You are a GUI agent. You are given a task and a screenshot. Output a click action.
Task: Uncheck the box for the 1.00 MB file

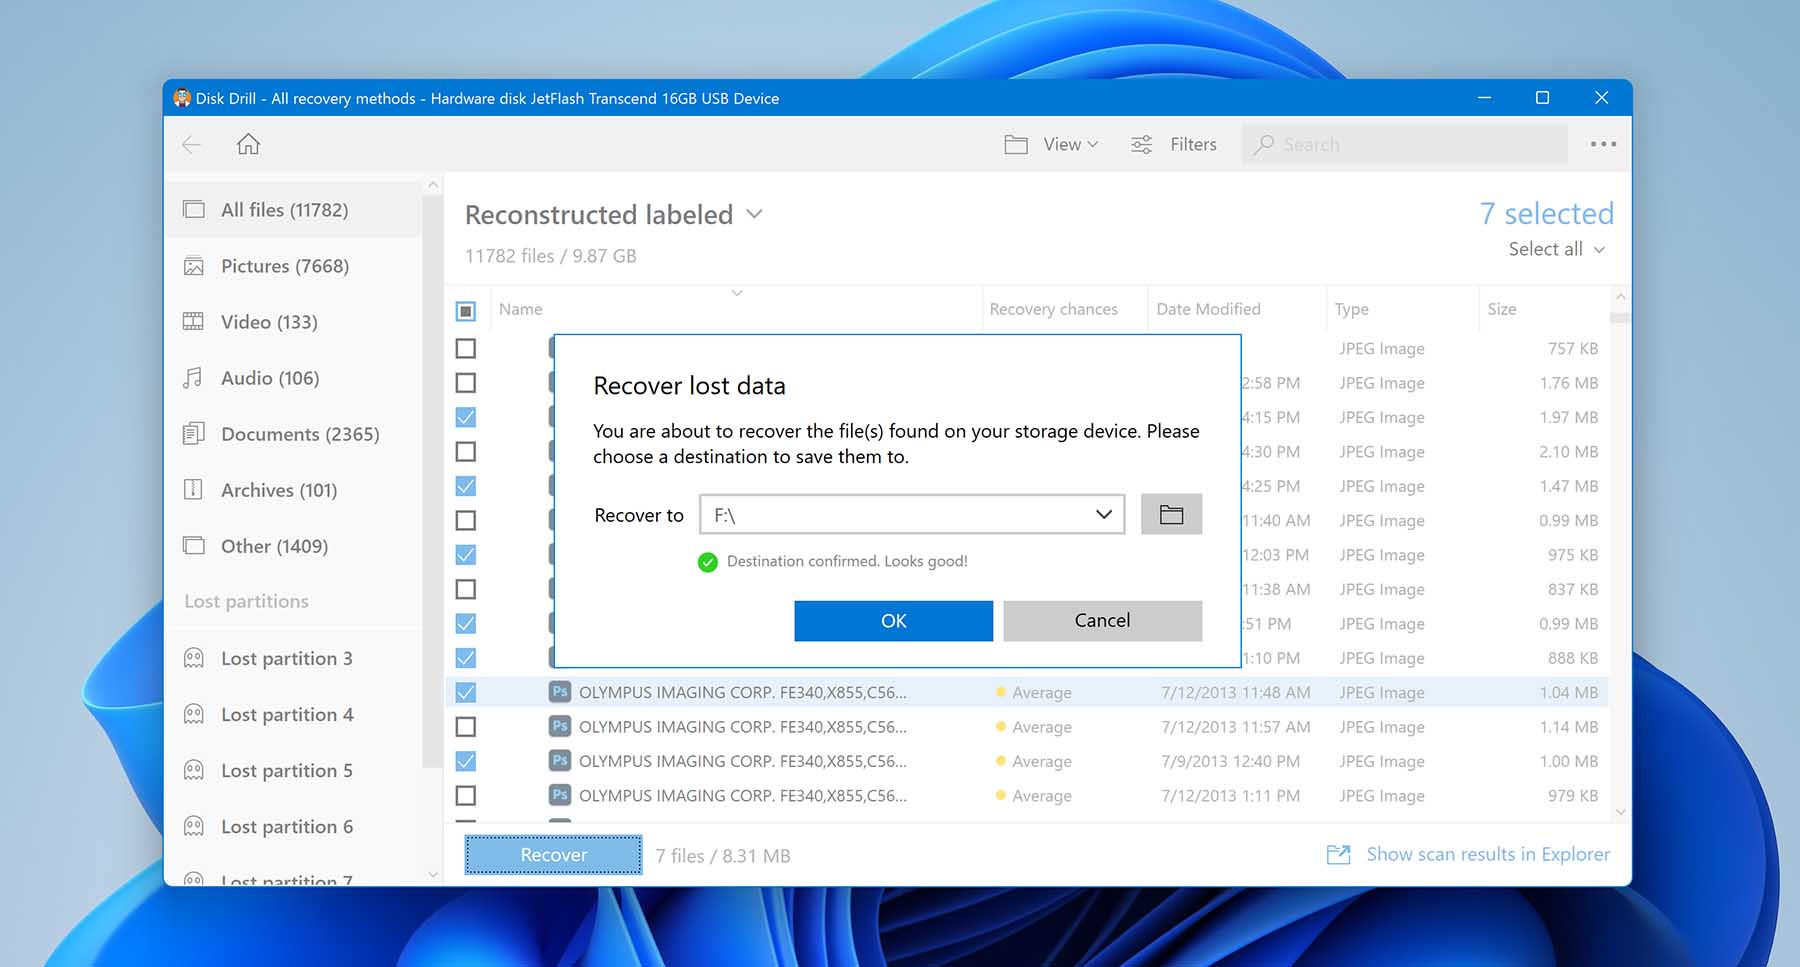466,761
